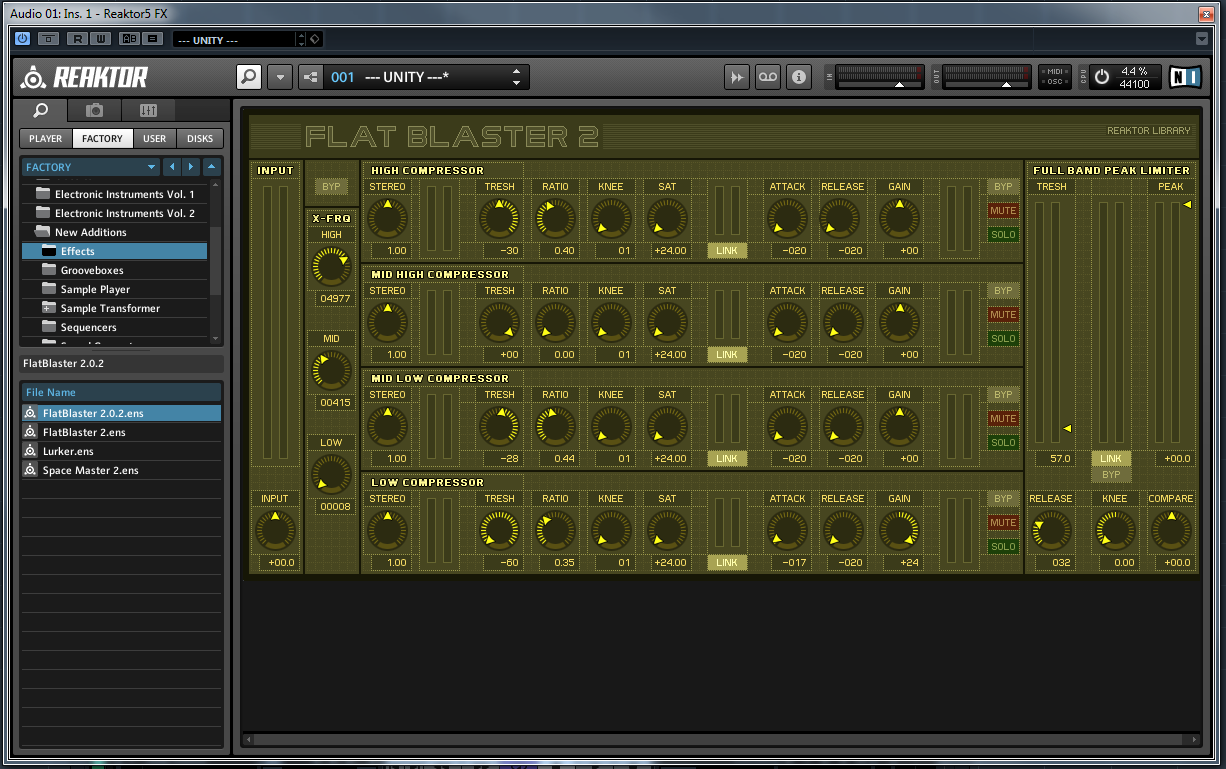1226x769 pixels.
Task: Switch to the DISKS tab
Action: (x=200, y=139)
